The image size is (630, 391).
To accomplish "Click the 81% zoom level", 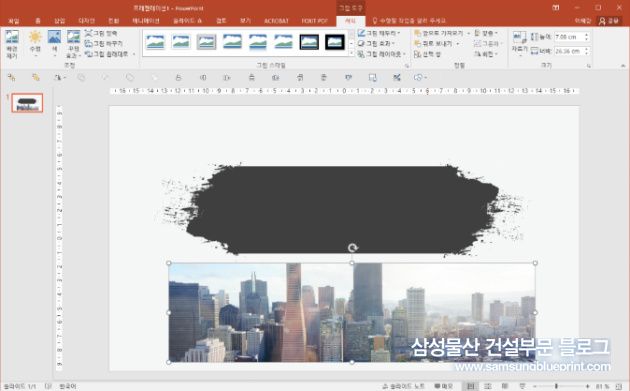I will click(602, 386).
